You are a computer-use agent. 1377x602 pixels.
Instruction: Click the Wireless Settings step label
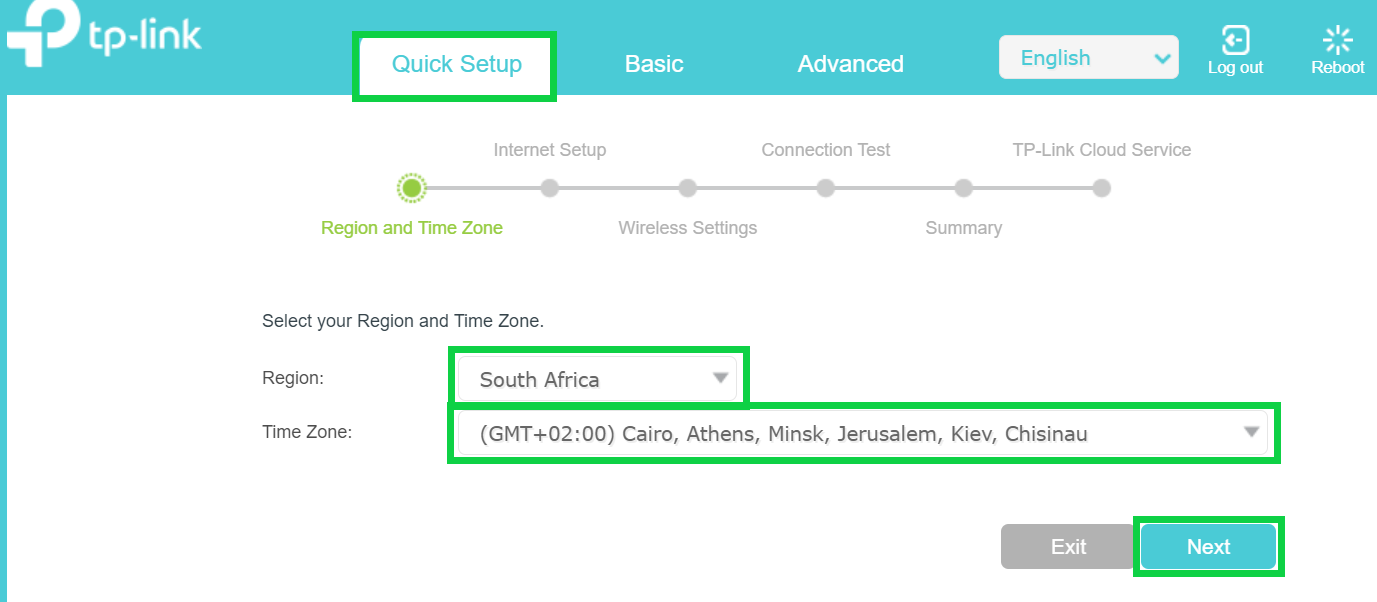click(687, 228)
